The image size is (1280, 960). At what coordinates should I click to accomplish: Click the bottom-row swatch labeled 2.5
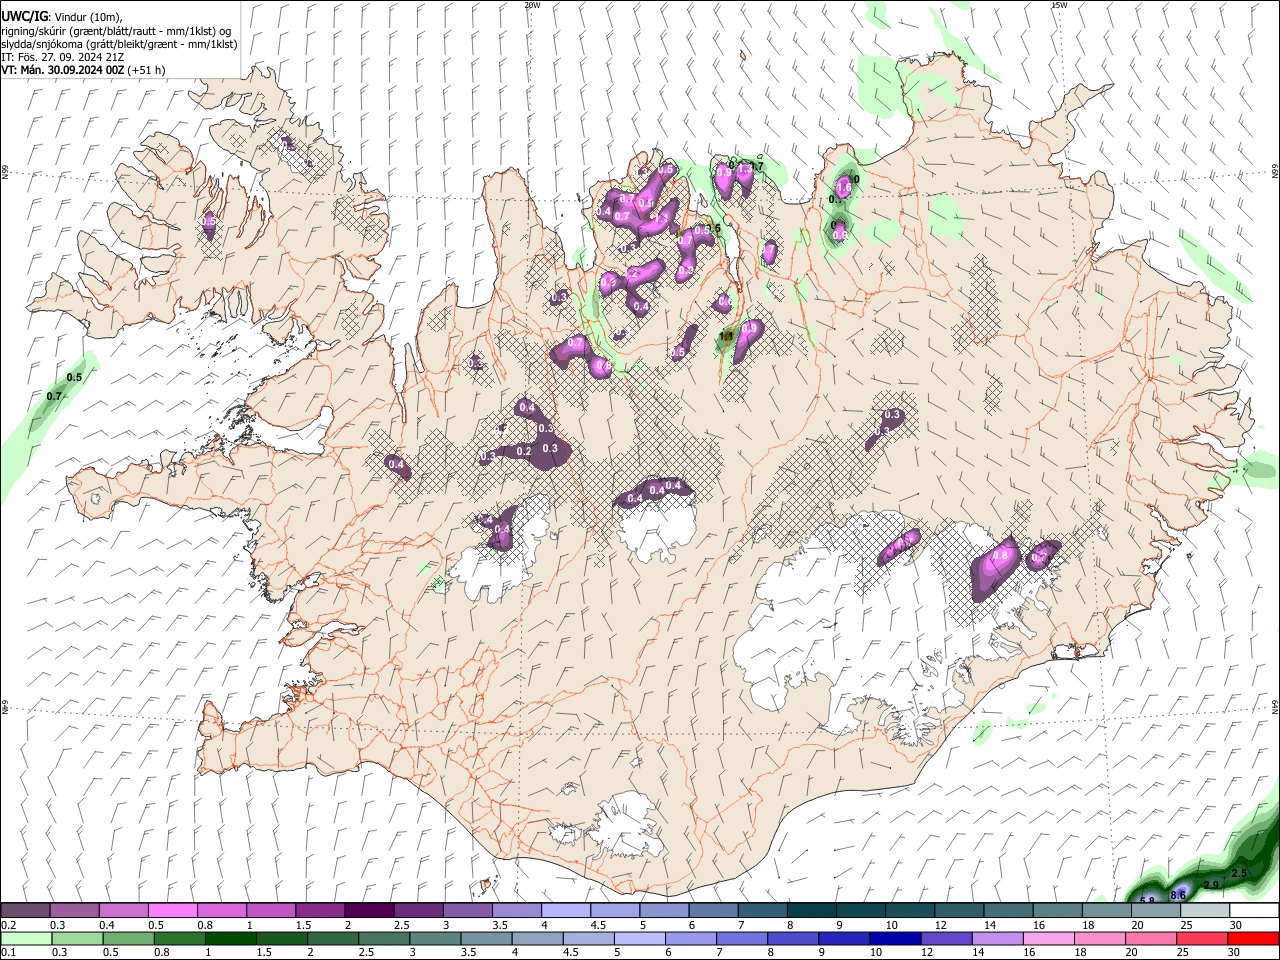(385, 938)
